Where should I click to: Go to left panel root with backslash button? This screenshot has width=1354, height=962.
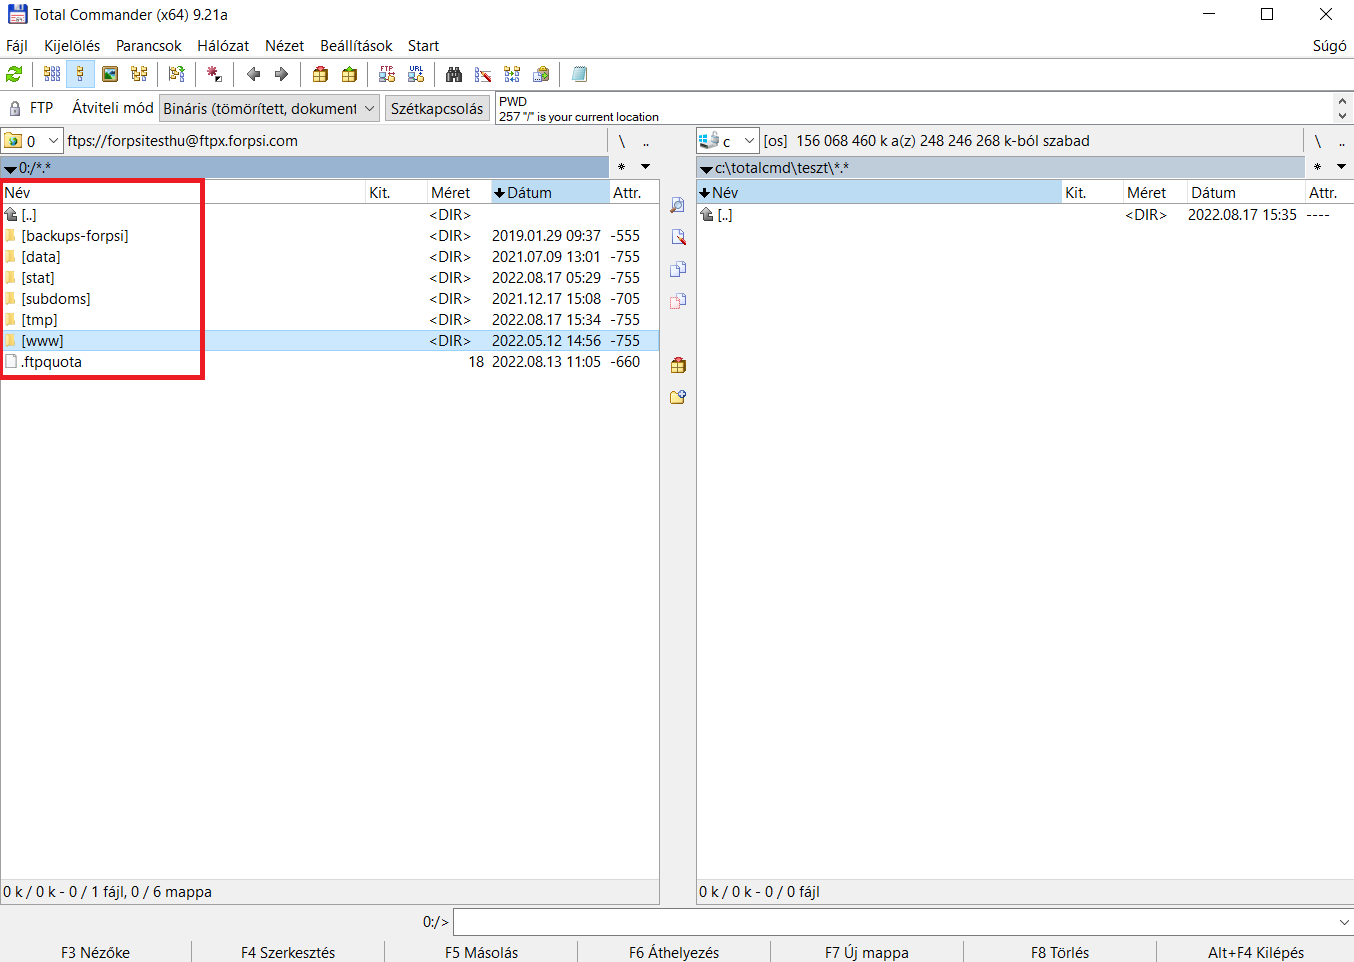tap(621, 141)
